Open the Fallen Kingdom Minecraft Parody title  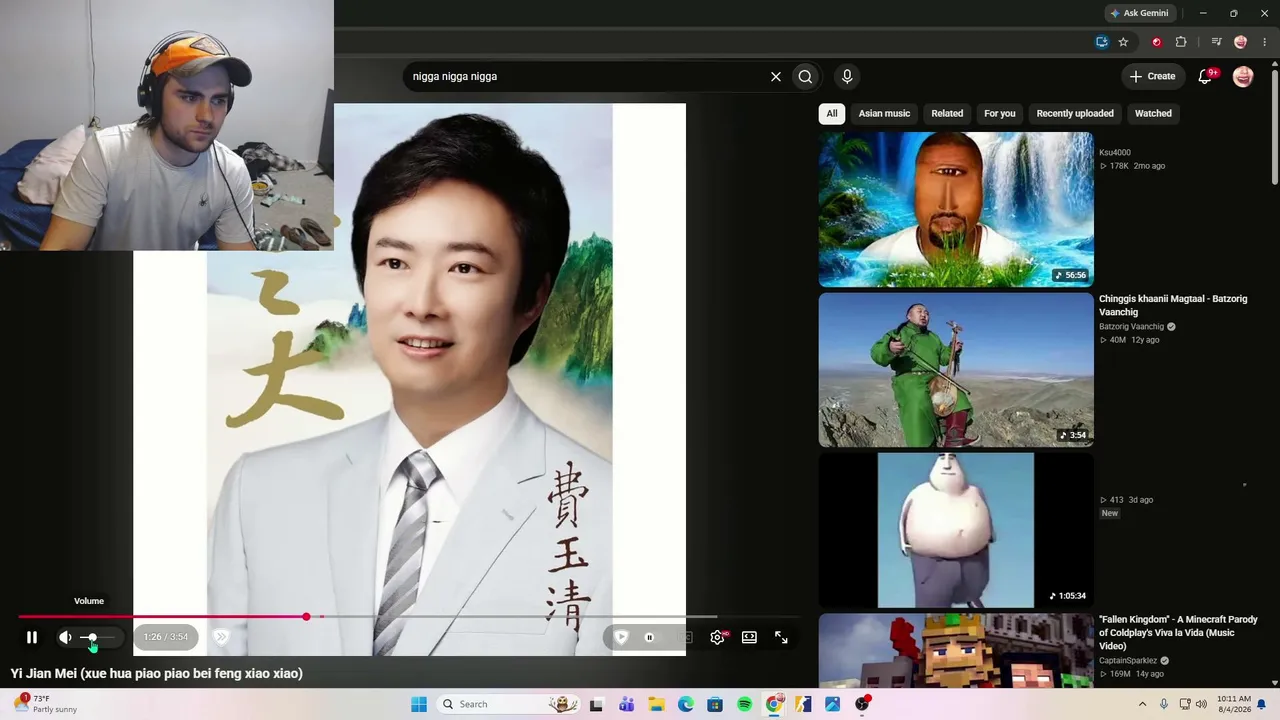pyautogui.click(x=1178, y=633)
